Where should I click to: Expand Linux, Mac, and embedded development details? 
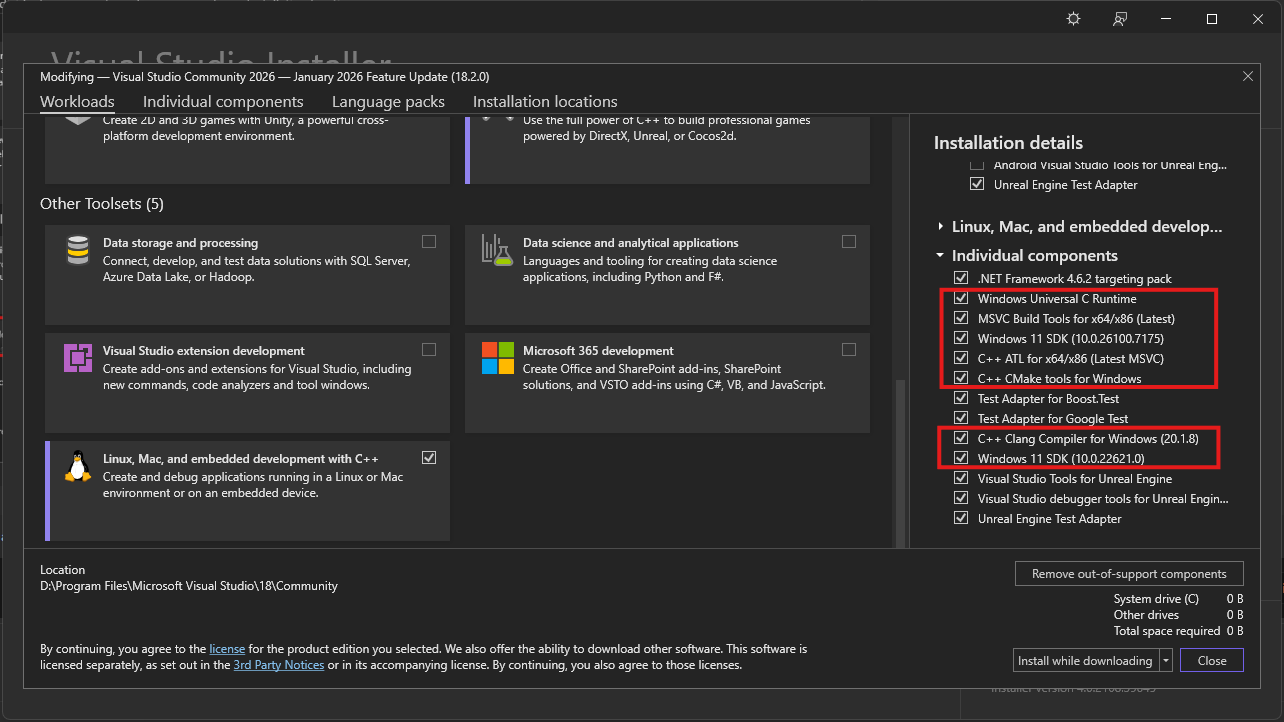[941, 227]
